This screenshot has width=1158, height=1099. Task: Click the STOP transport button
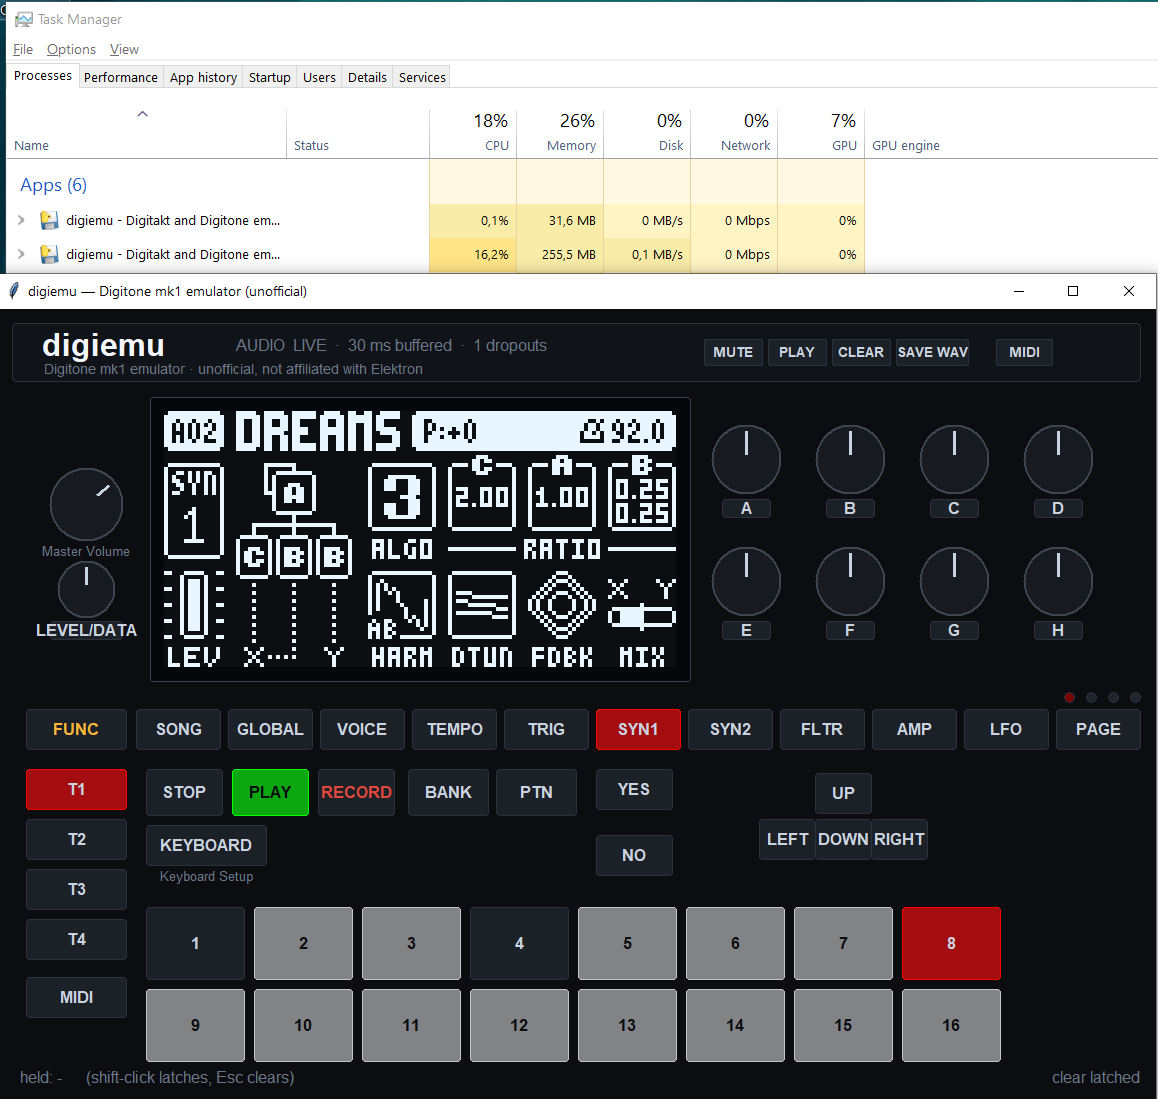(184, 792)
